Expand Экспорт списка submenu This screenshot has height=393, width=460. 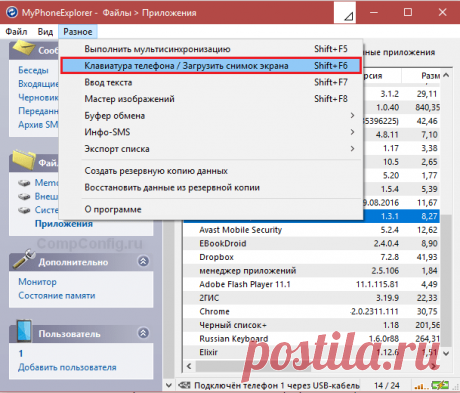211,149
